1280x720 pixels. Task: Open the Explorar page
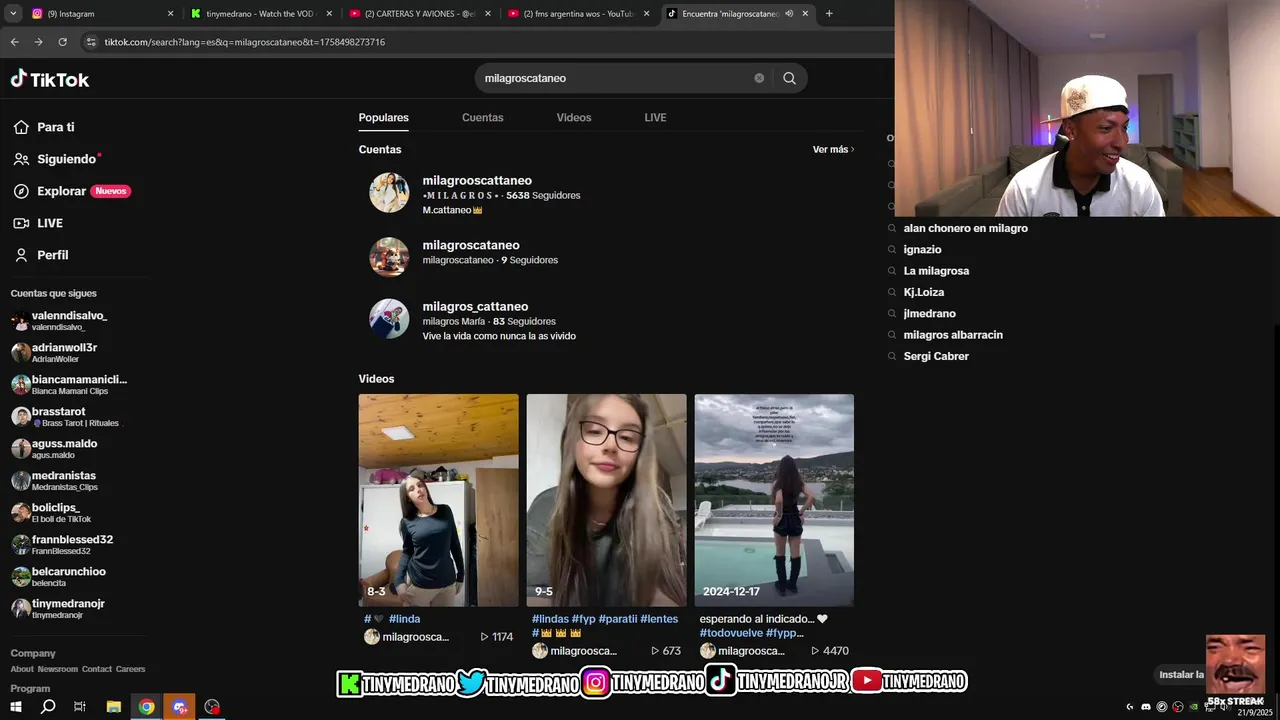(x=72, y=191)
